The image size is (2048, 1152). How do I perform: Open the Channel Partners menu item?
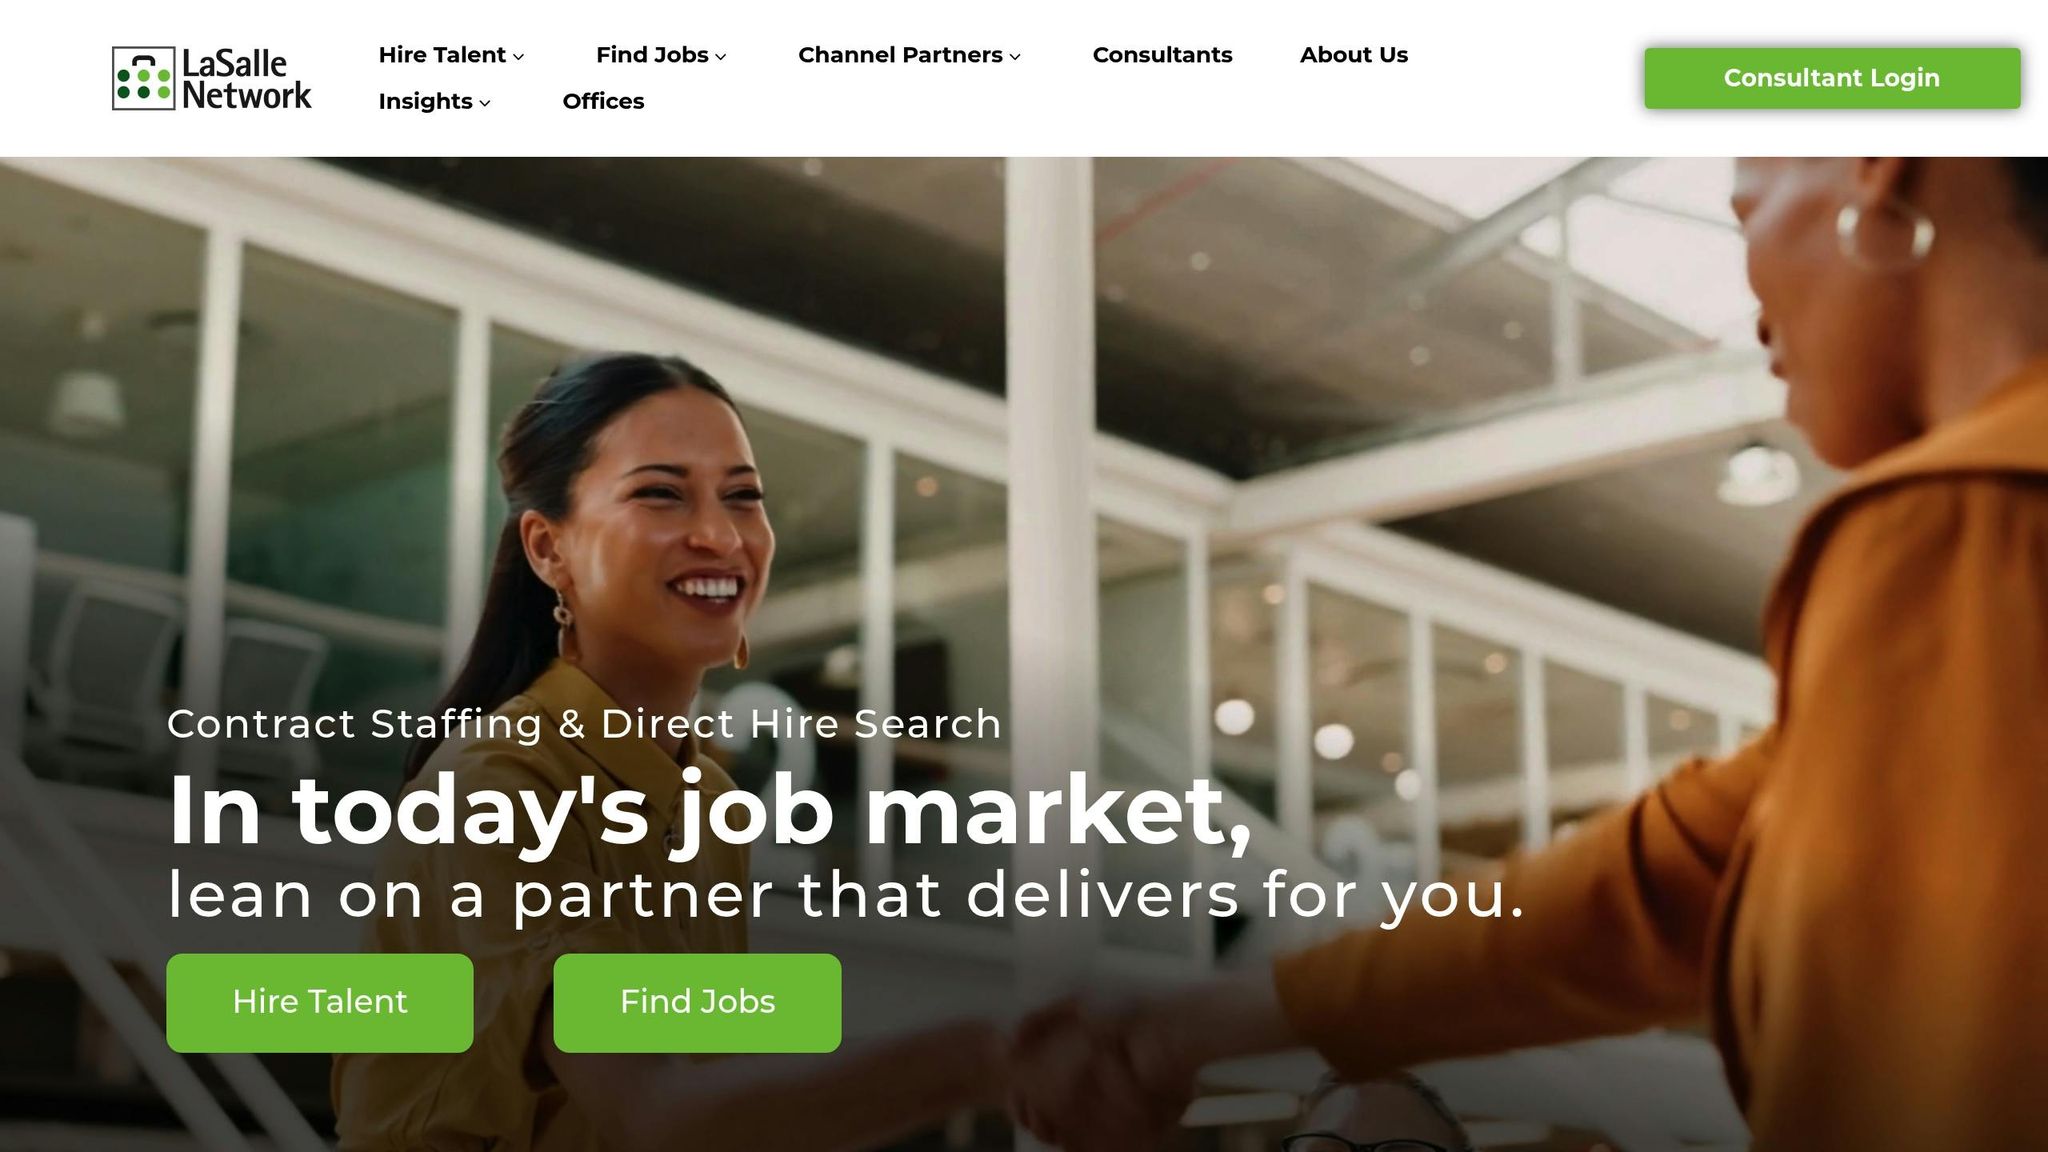point(900,55)
